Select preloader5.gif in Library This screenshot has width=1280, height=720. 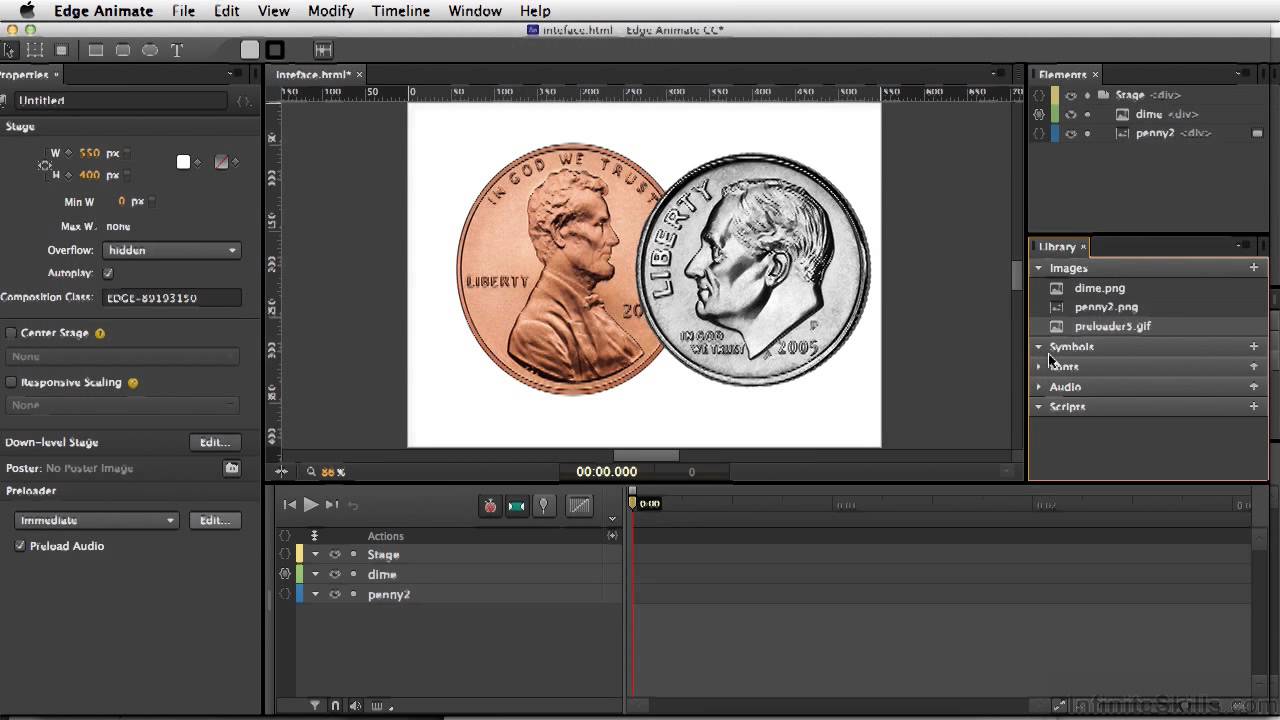point(1112,327)
